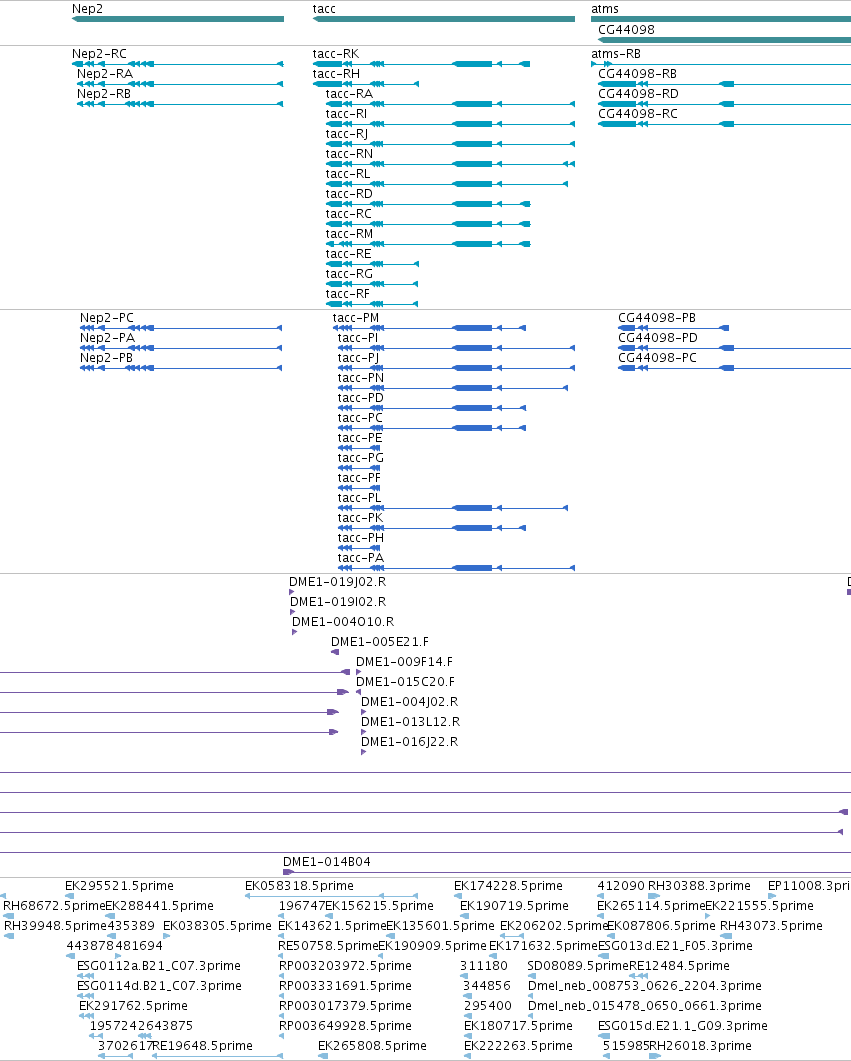
Task: Click the tacc-RM transcript label
Action: click(x=349, y=233)
